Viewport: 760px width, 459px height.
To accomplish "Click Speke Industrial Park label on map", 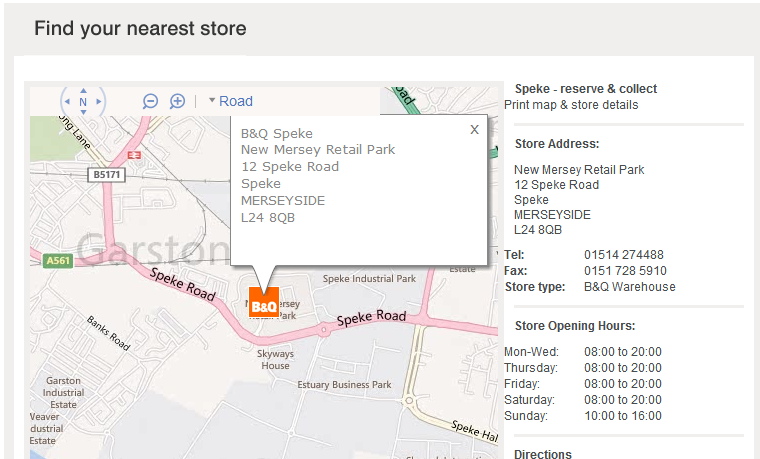I will [369, 278].
